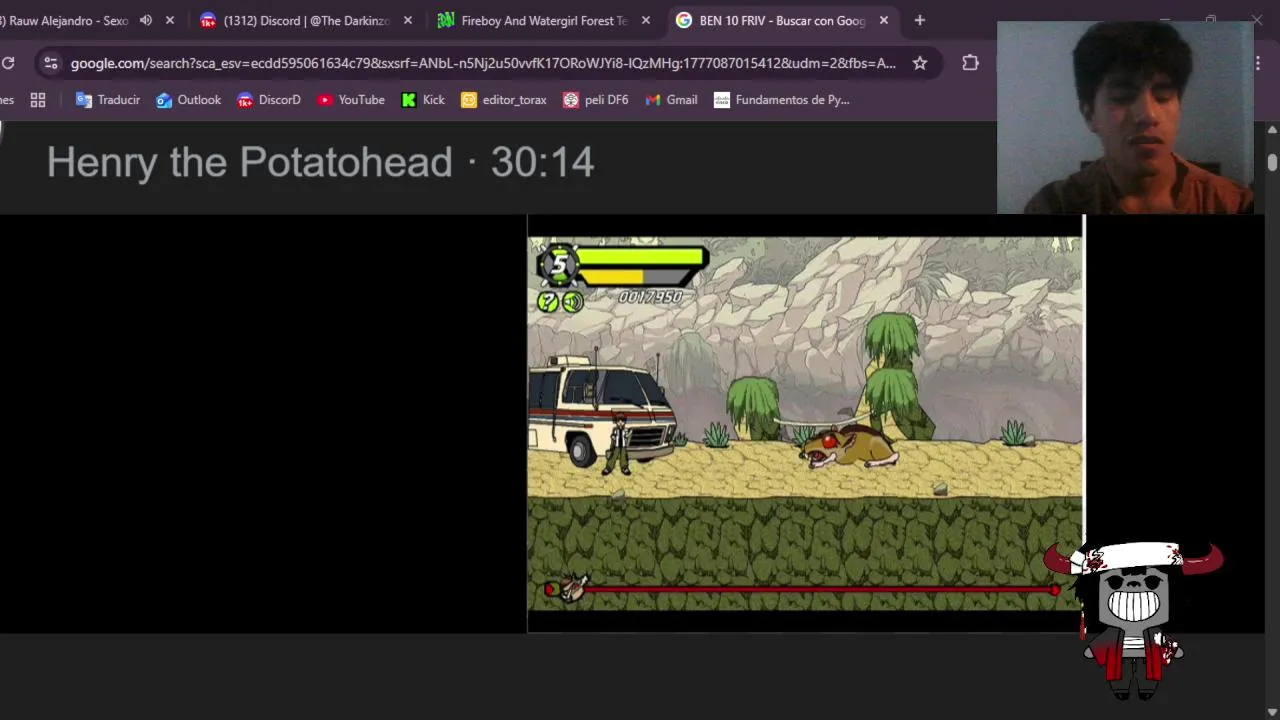Click the red level progress bar

coord(801,590)
